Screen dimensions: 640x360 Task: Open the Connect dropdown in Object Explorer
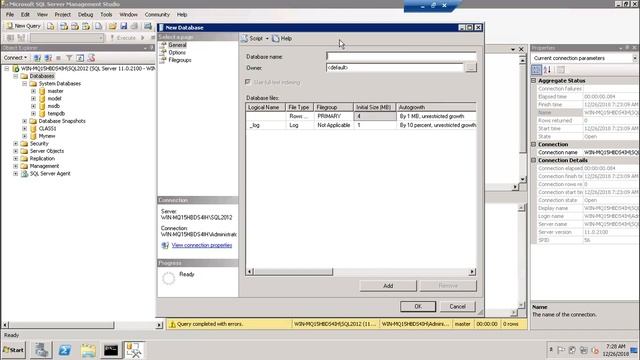16,58
